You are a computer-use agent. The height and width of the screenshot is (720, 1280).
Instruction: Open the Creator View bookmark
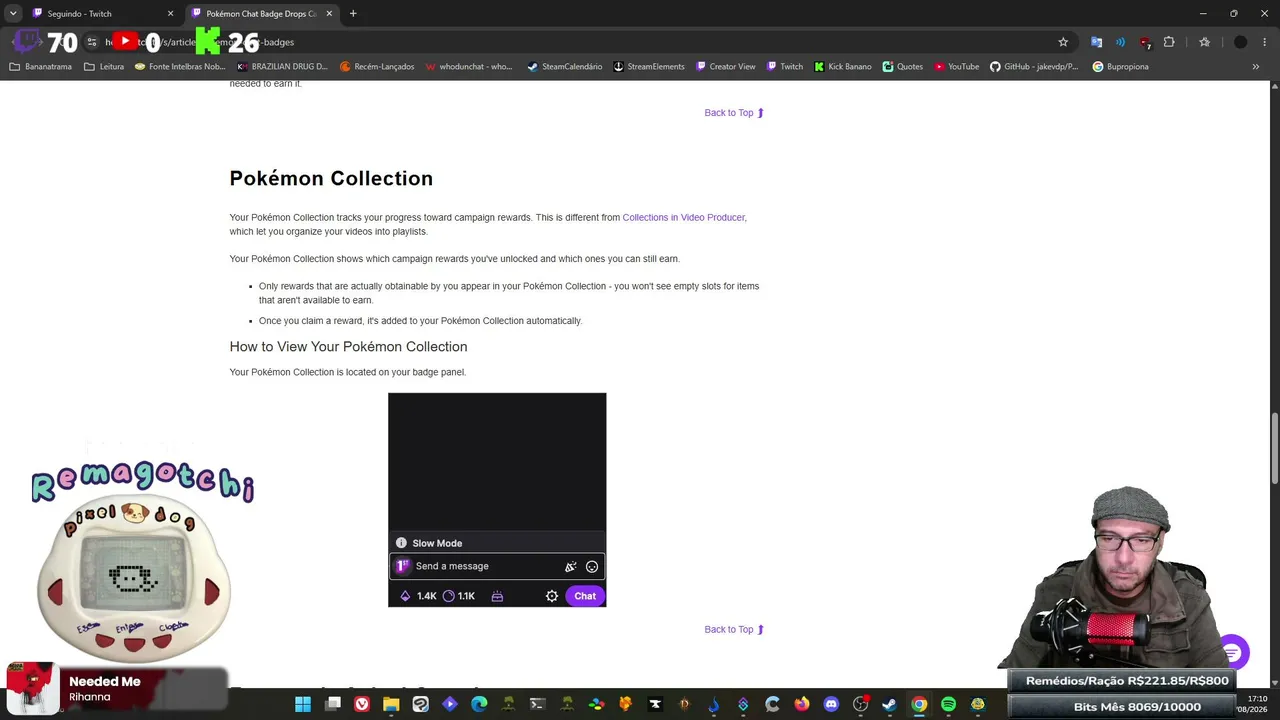(x=725, y=67)
